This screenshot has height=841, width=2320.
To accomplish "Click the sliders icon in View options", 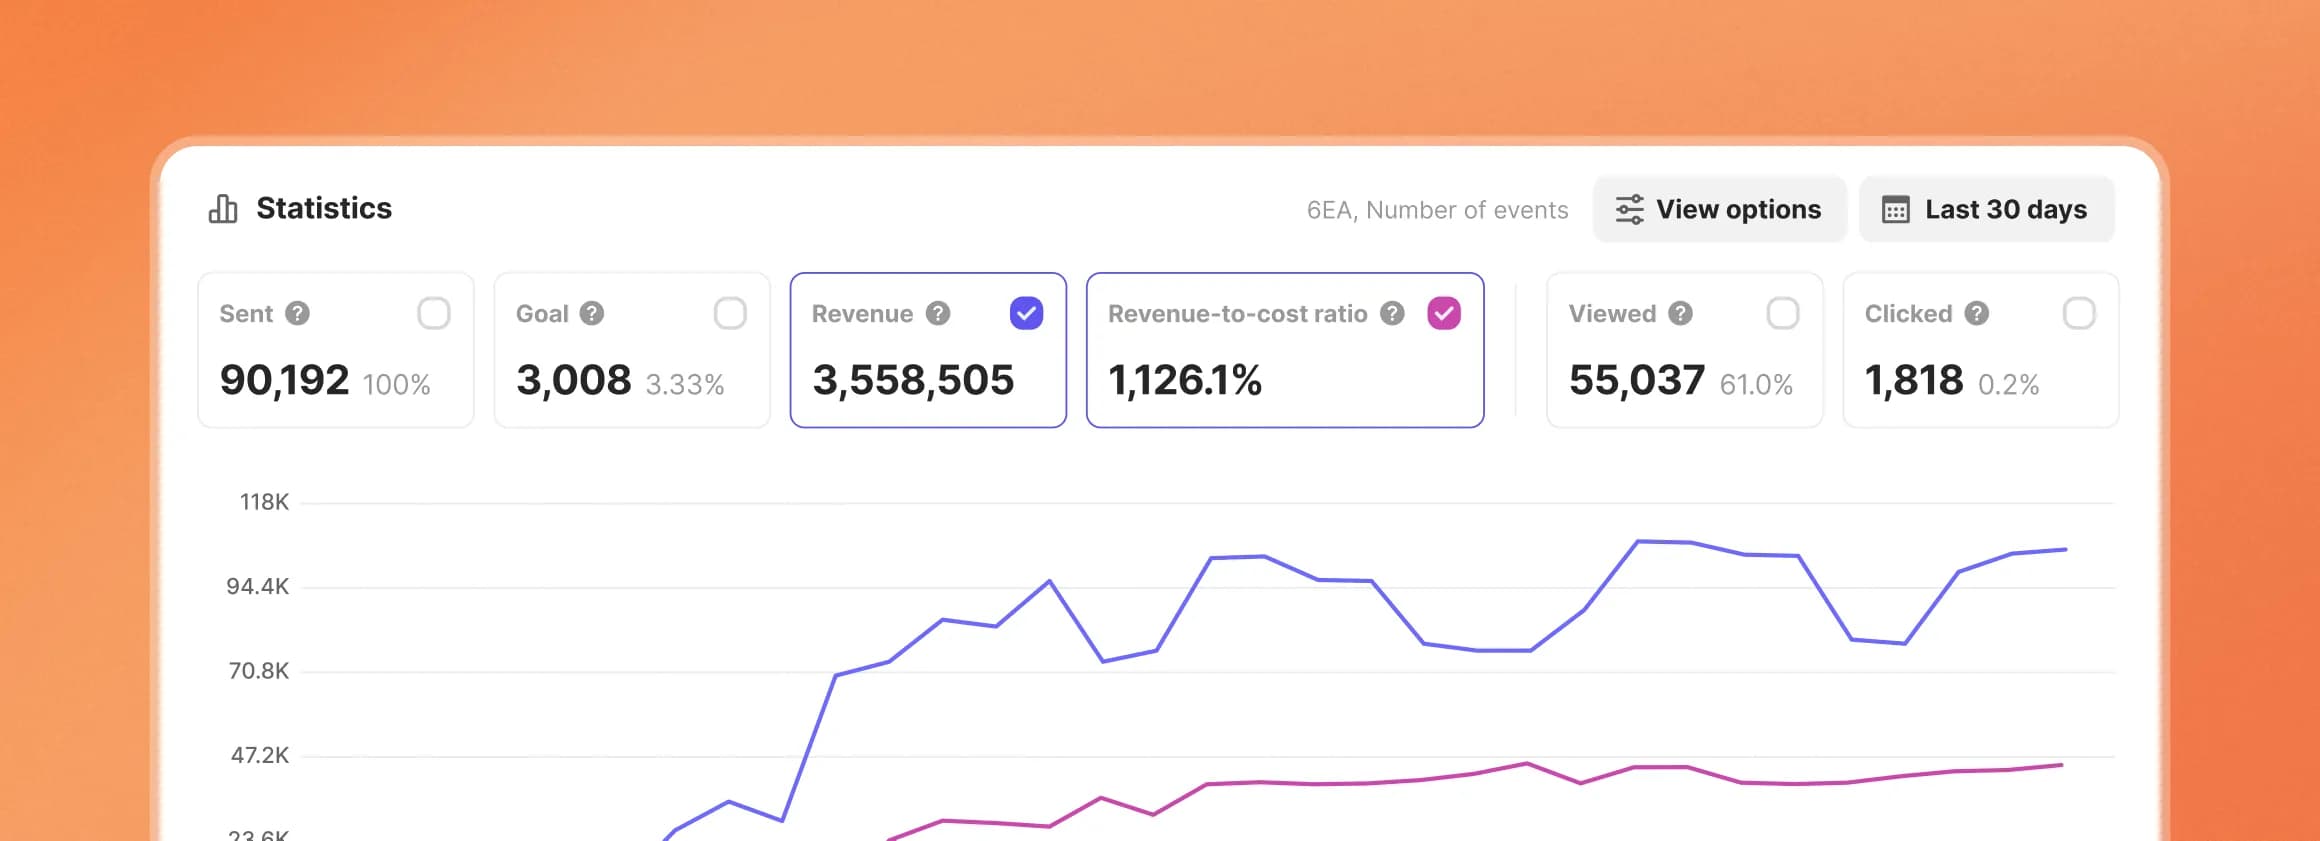I will point(1629,209).
